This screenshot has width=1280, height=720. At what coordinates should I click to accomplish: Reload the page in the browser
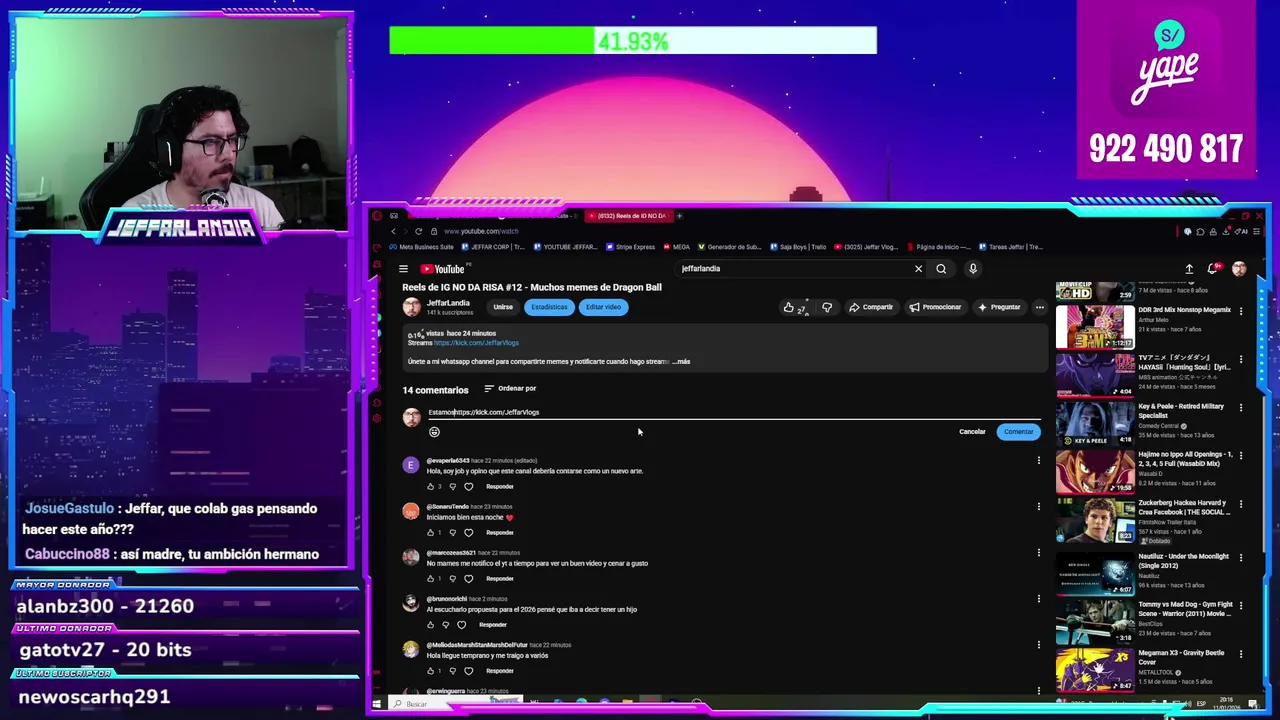tap(419, 231)
